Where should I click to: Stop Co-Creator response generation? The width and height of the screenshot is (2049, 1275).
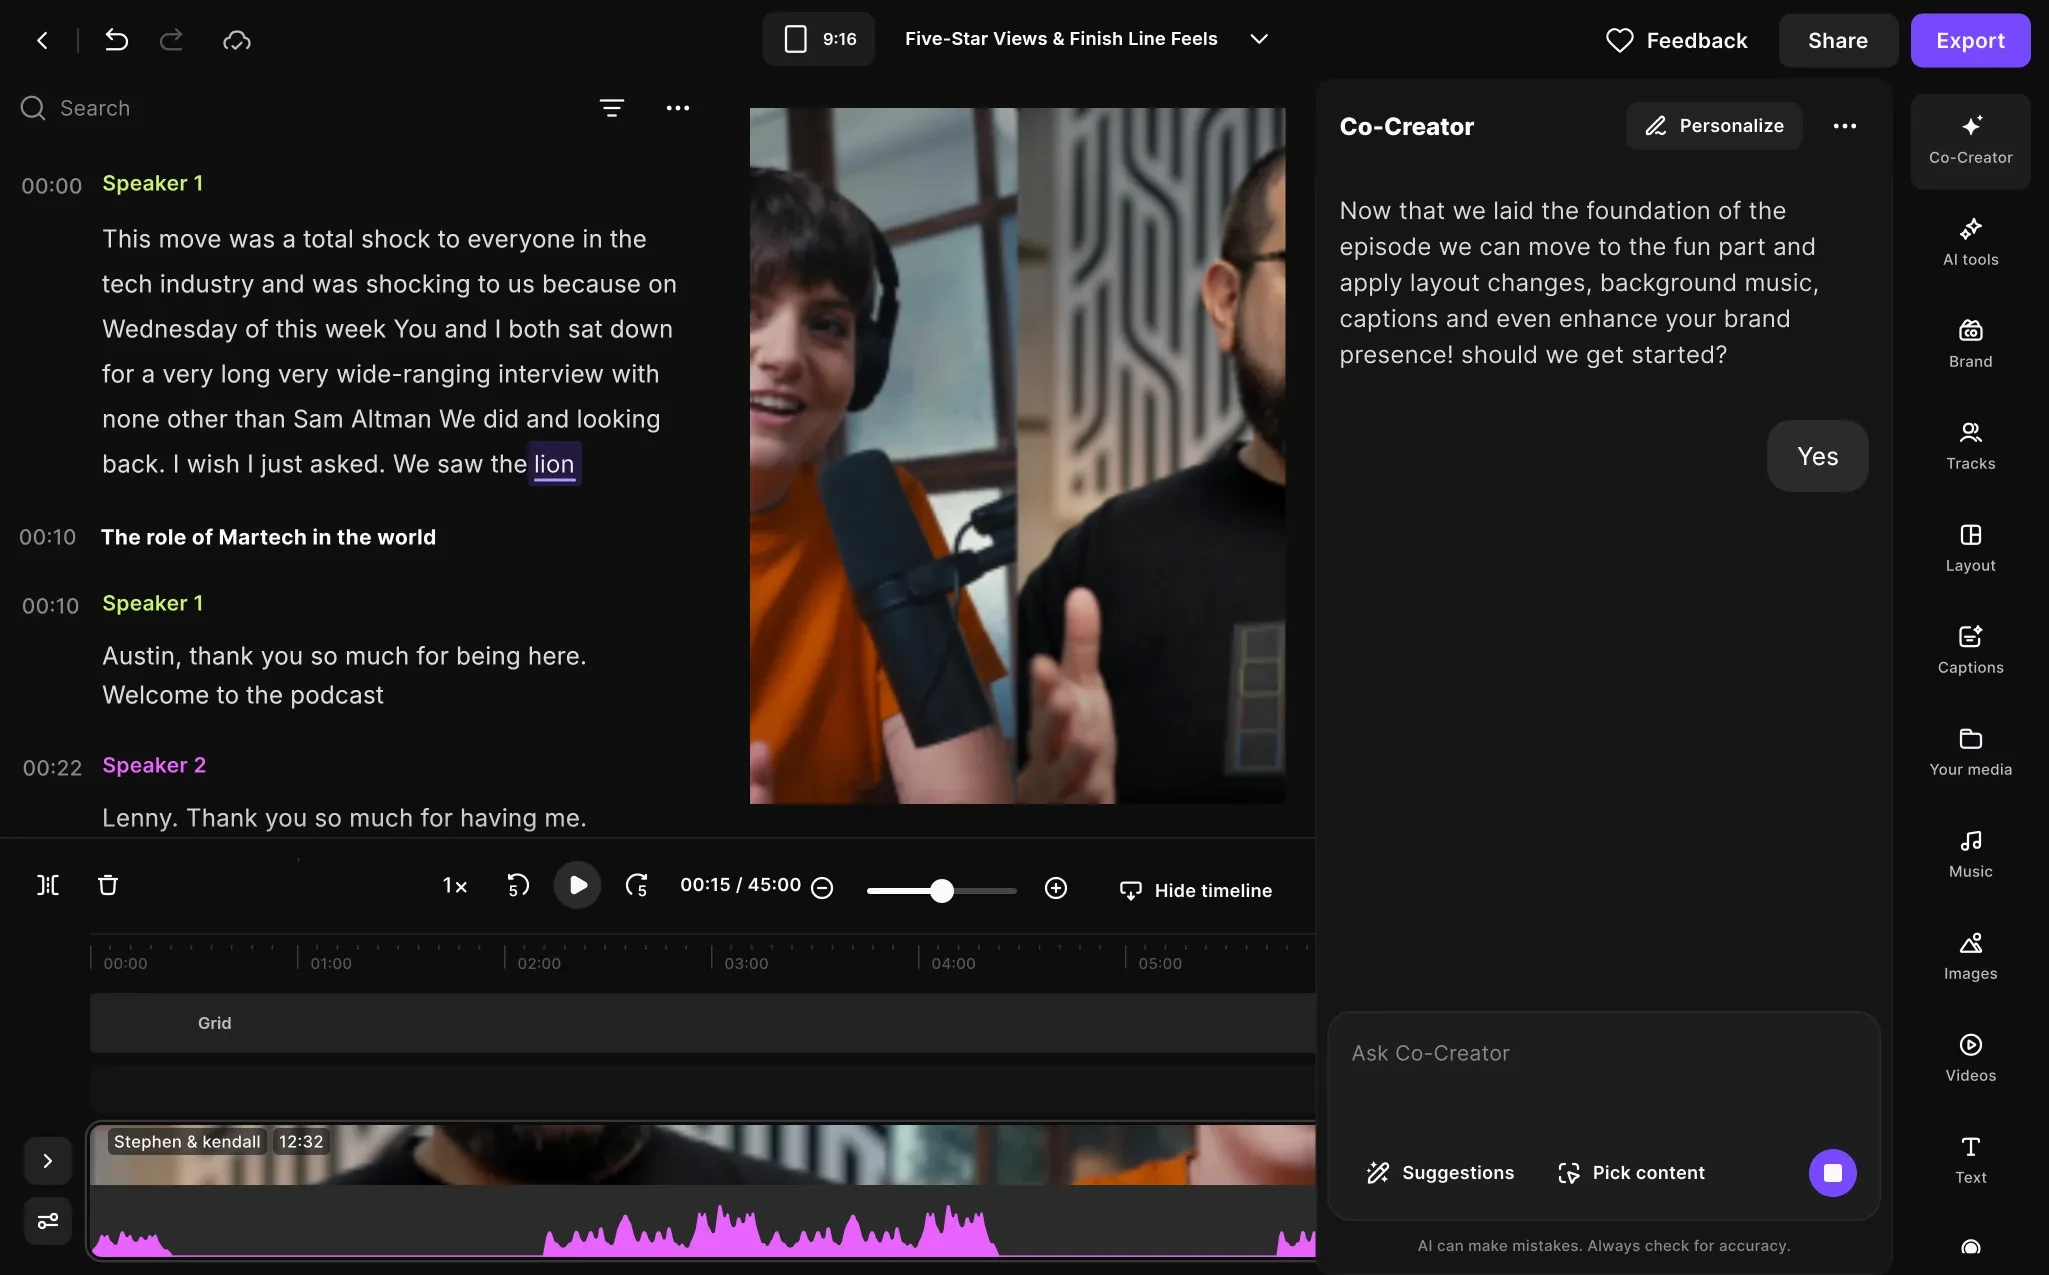[1832, 1173]
